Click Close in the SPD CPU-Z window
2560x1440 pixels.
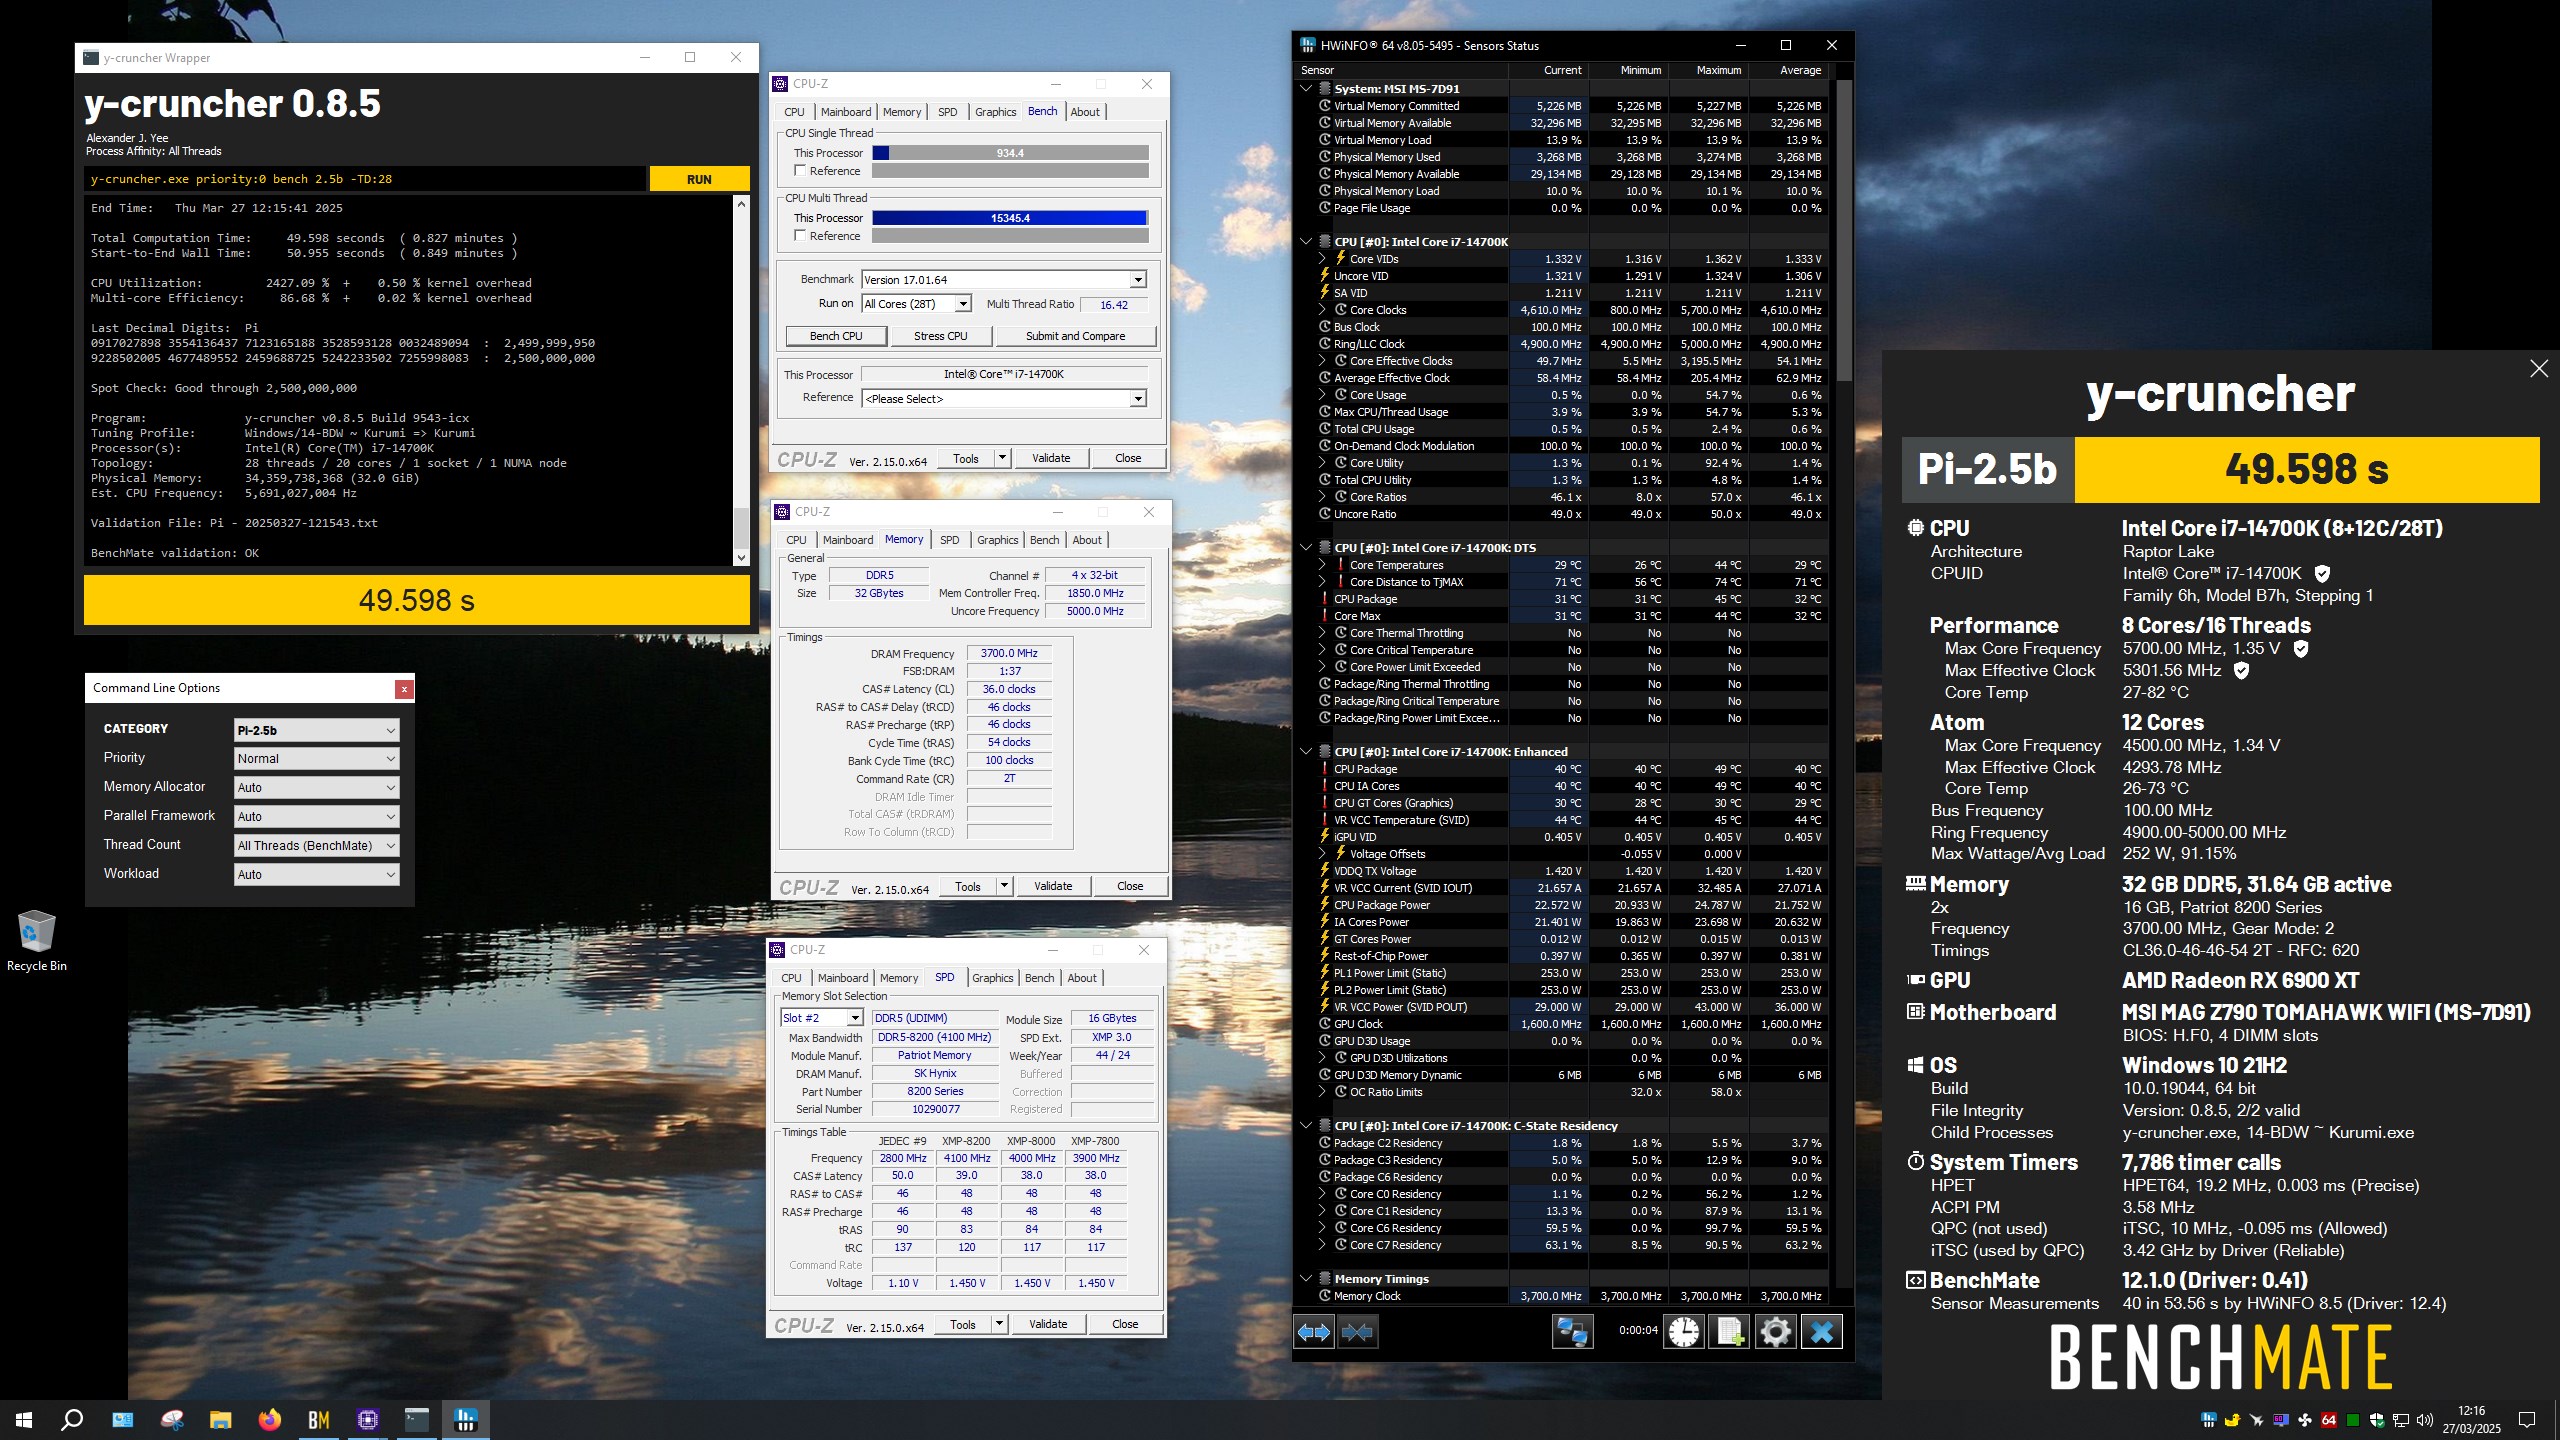[x=1125, y=1324]
